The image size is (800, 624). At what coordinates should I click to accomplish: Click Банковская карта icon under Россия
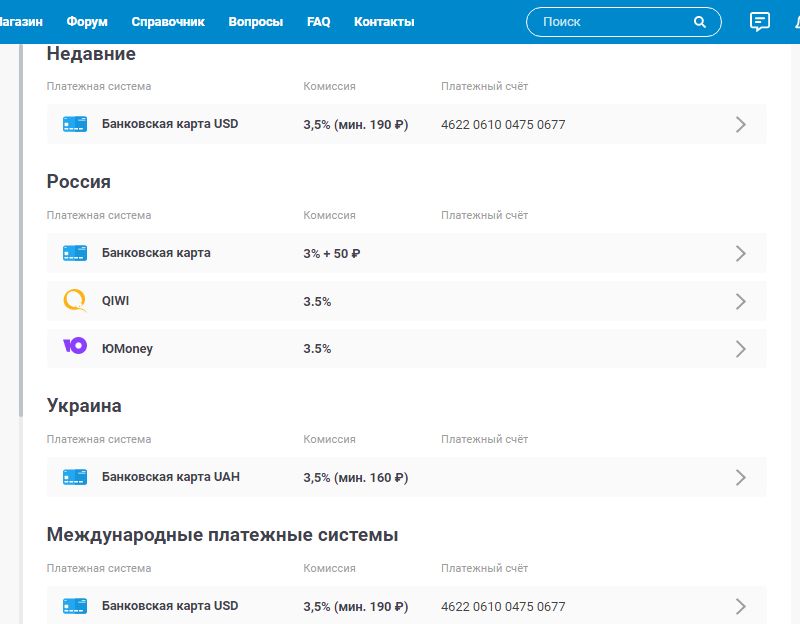click(x=74, y=253)
